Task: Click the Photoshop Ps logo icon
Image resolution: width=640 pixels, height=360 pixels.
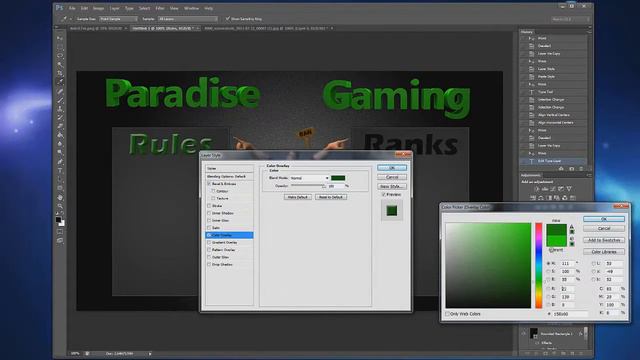Action: point(59,8)
